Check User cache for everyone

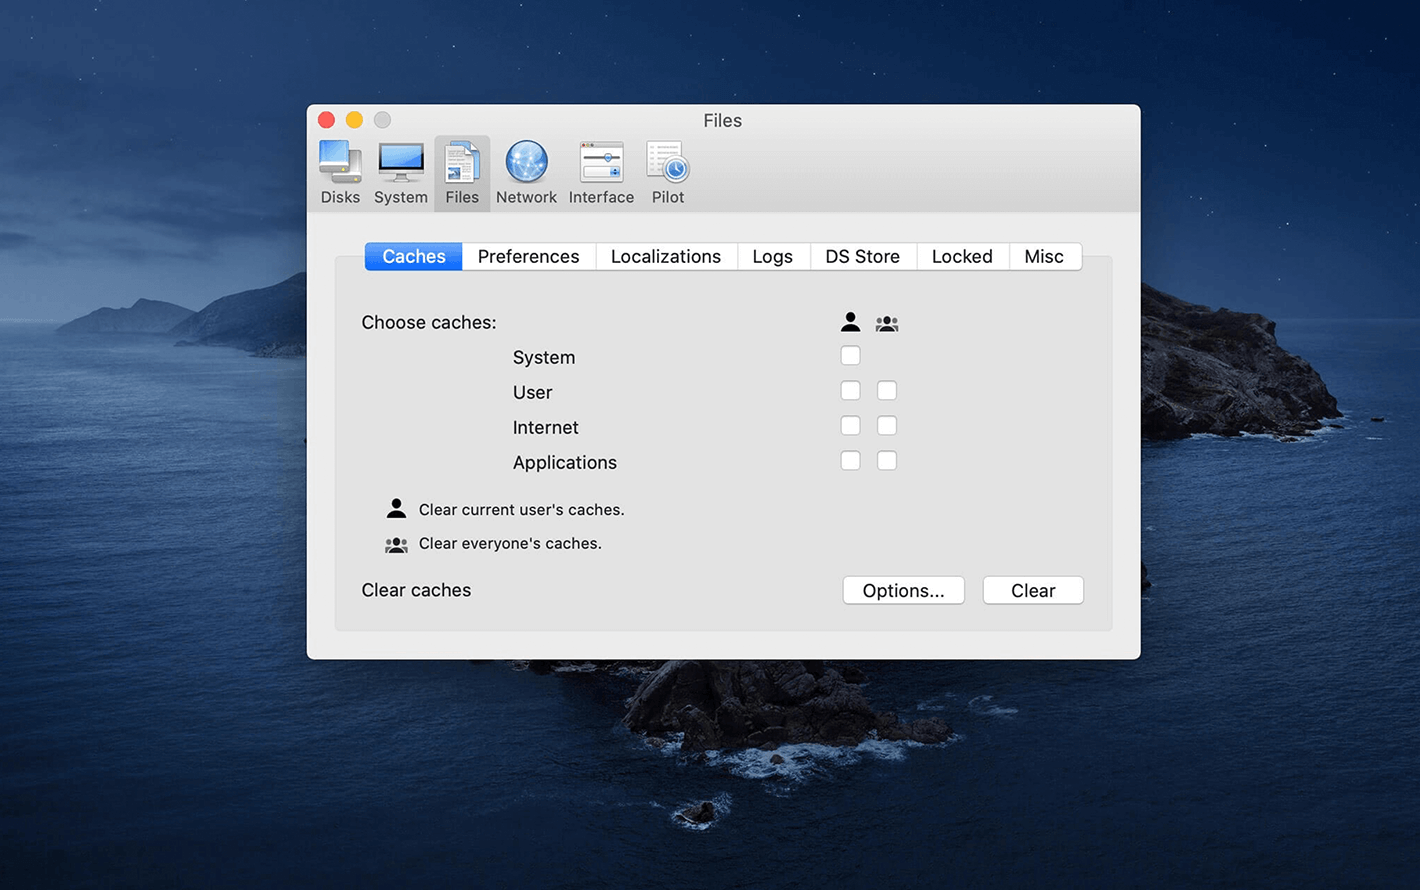click(887, 391)
